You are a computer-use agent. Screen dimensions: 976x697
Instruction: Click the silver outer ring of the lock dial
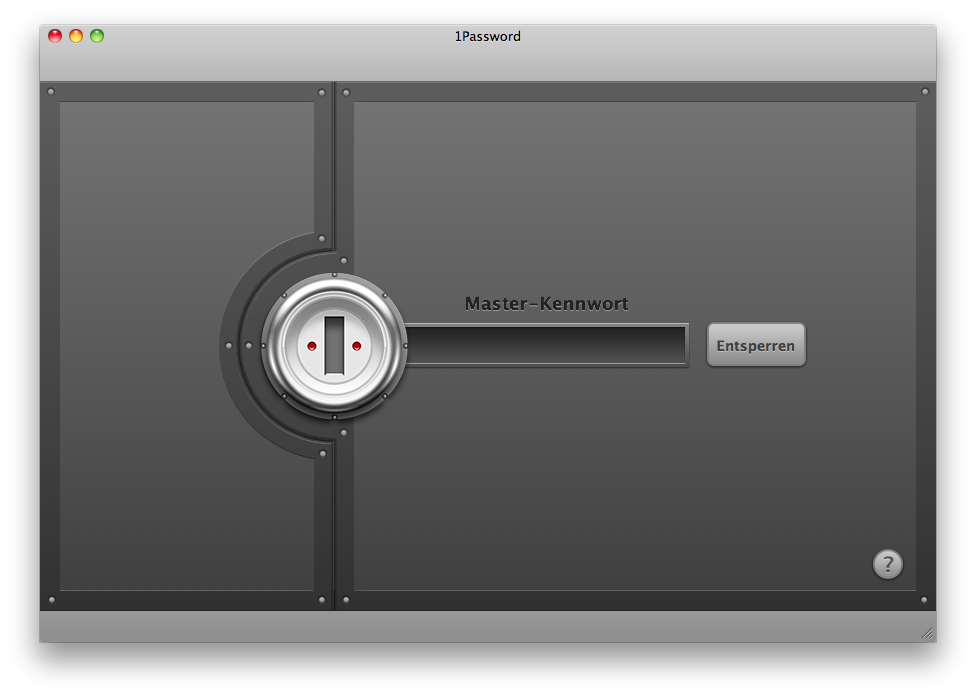[334, 282]
